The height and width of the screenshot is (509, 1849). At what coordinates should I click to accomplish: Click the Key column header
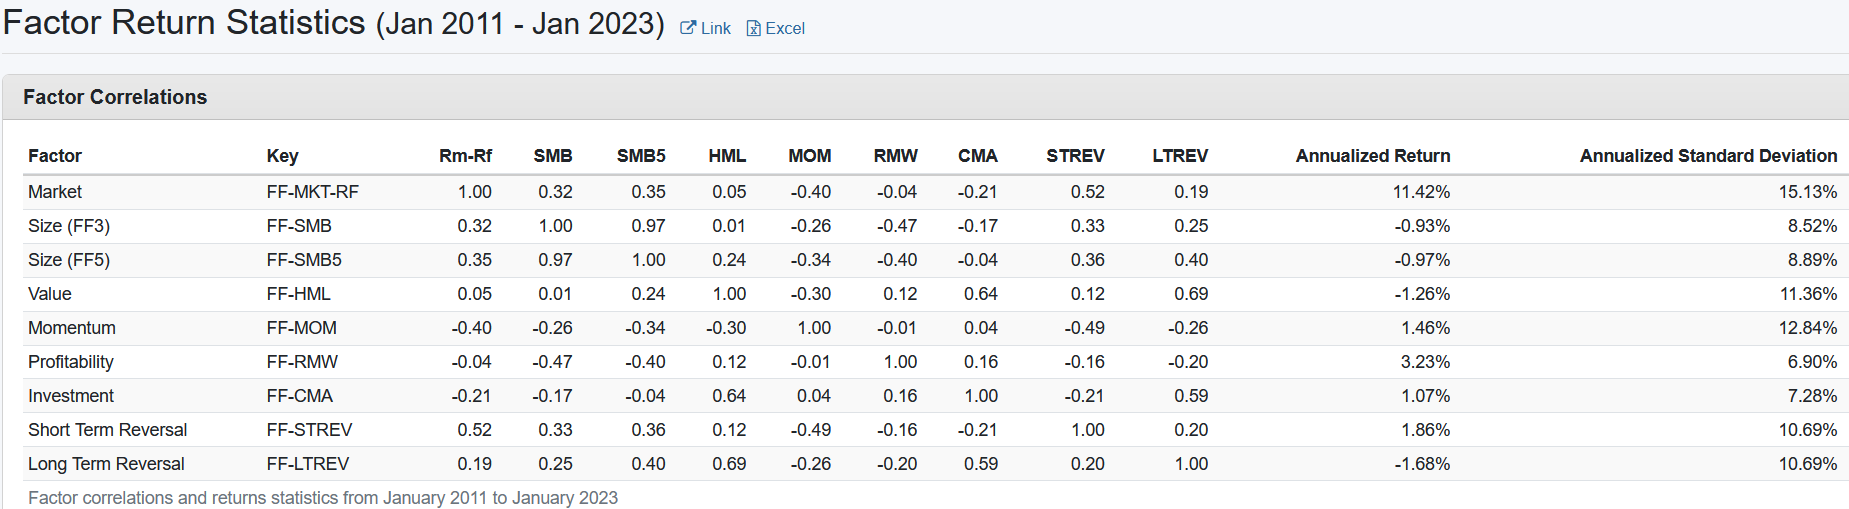coord(282,156)
